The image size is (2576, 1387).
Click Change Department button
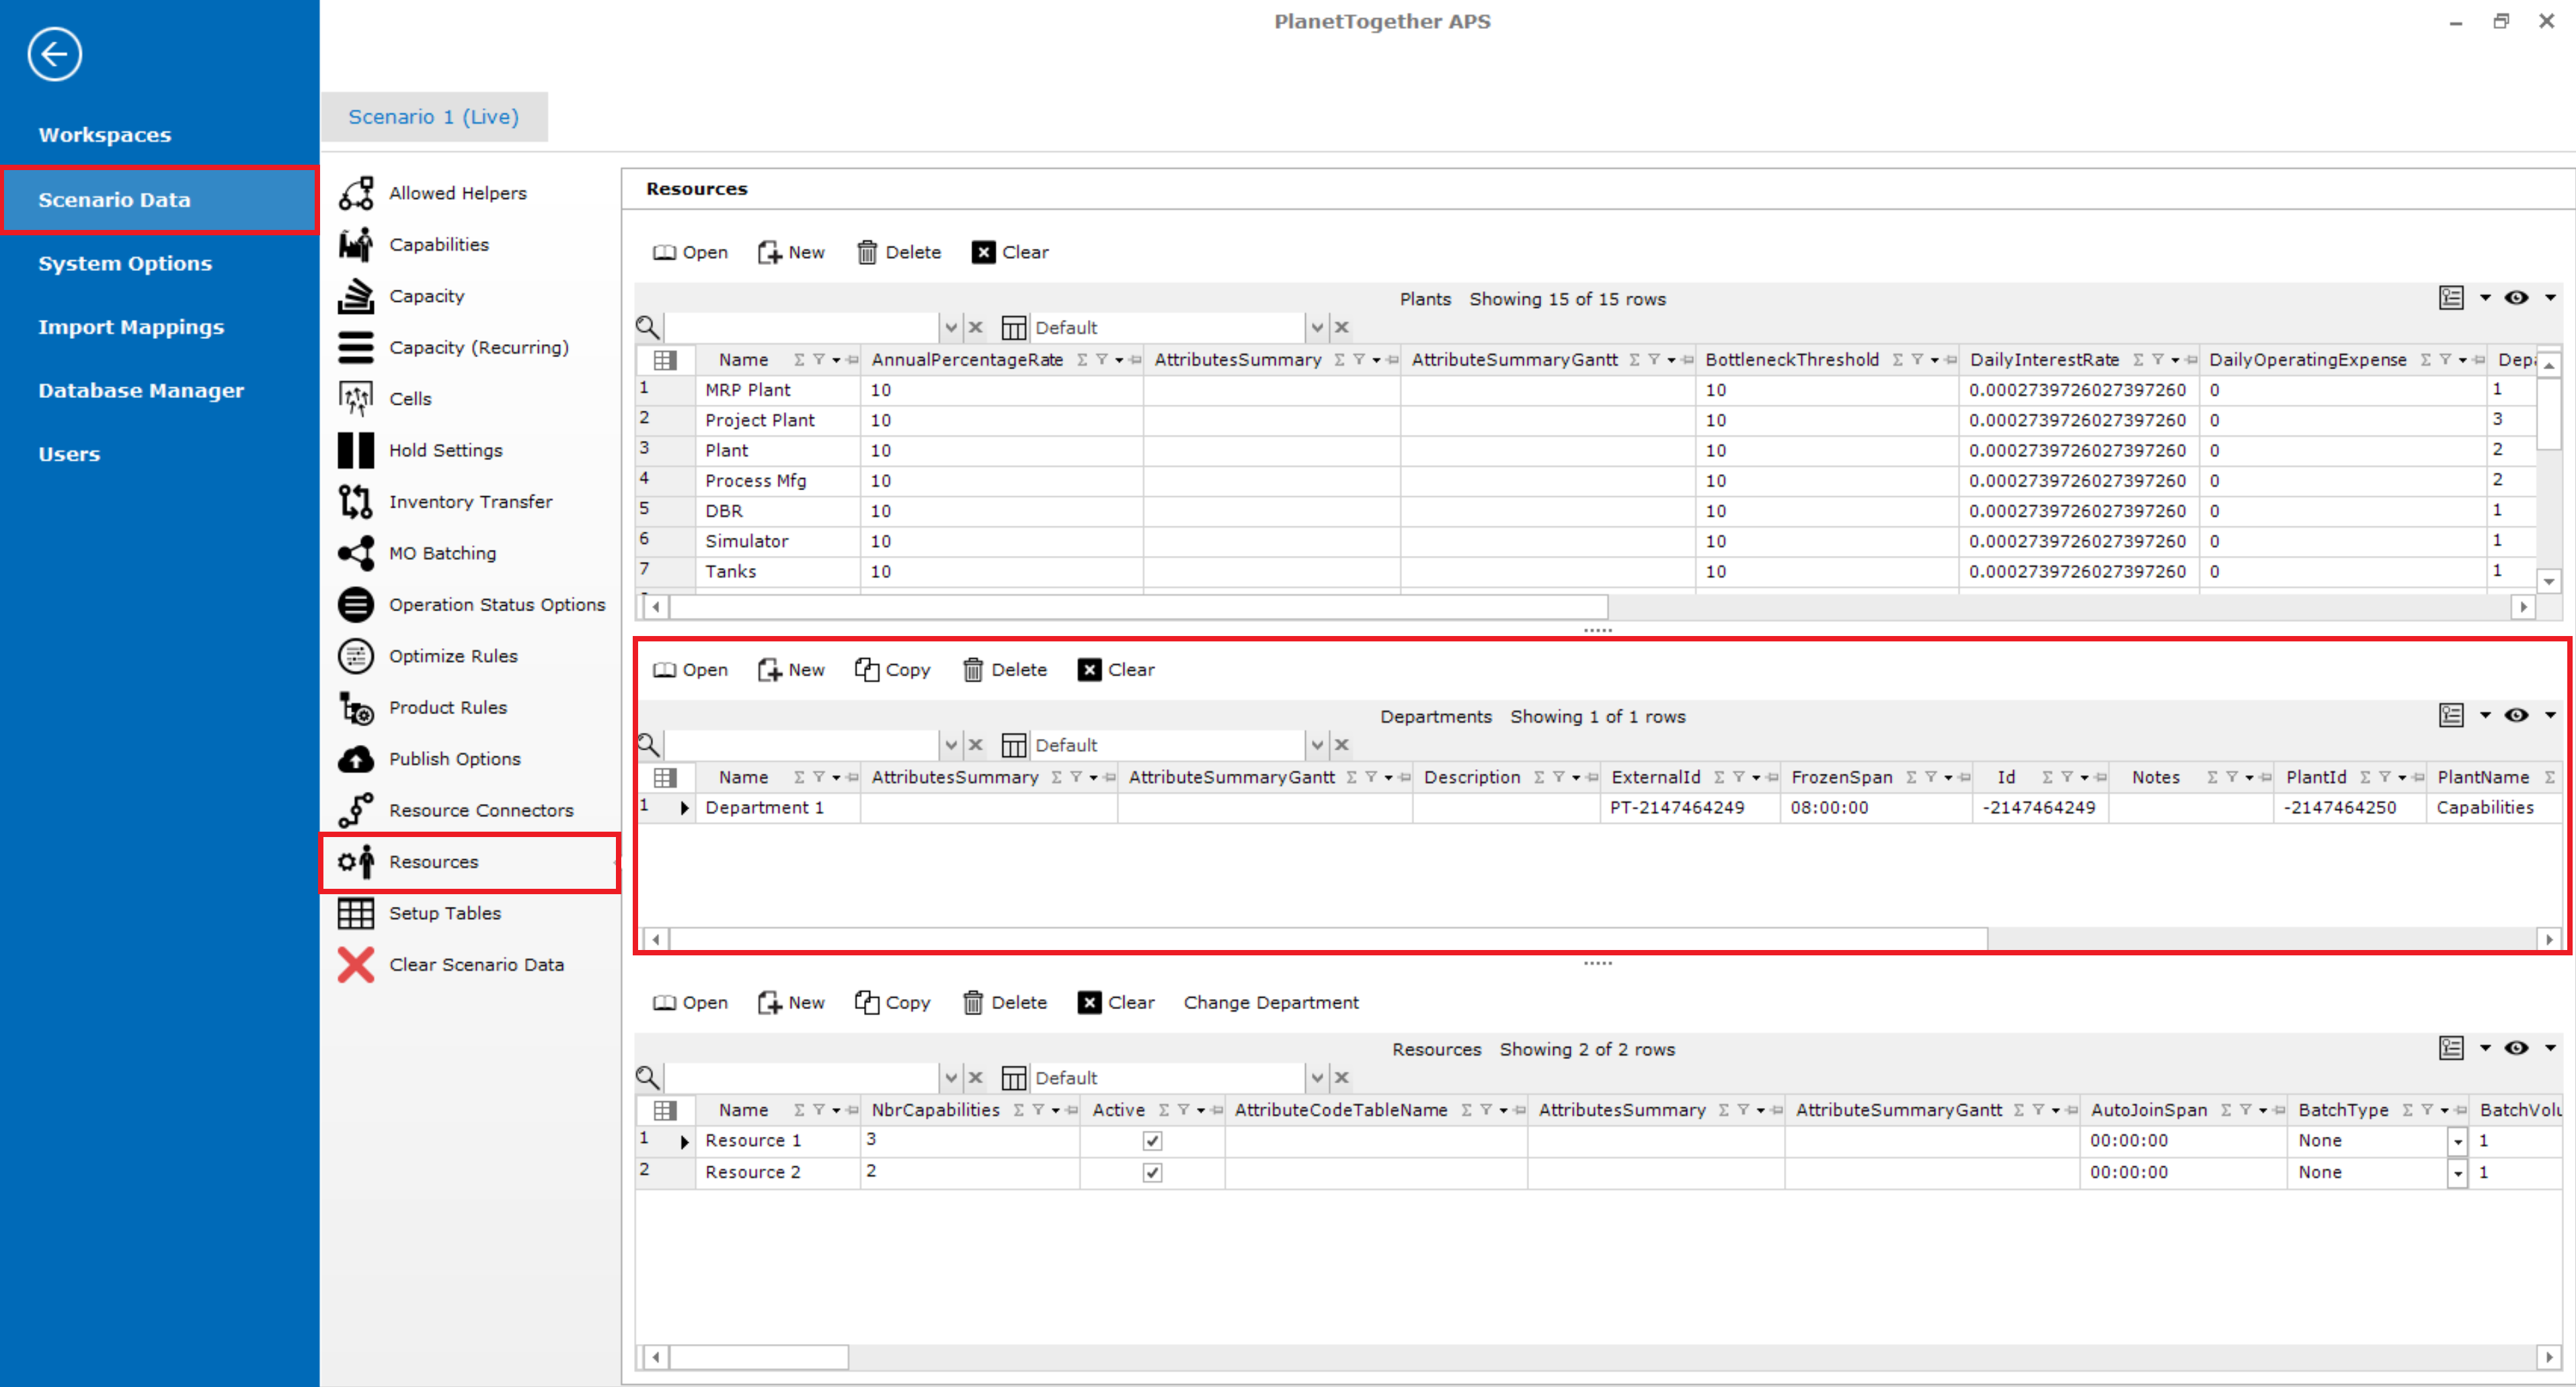coord(1271,1003)
